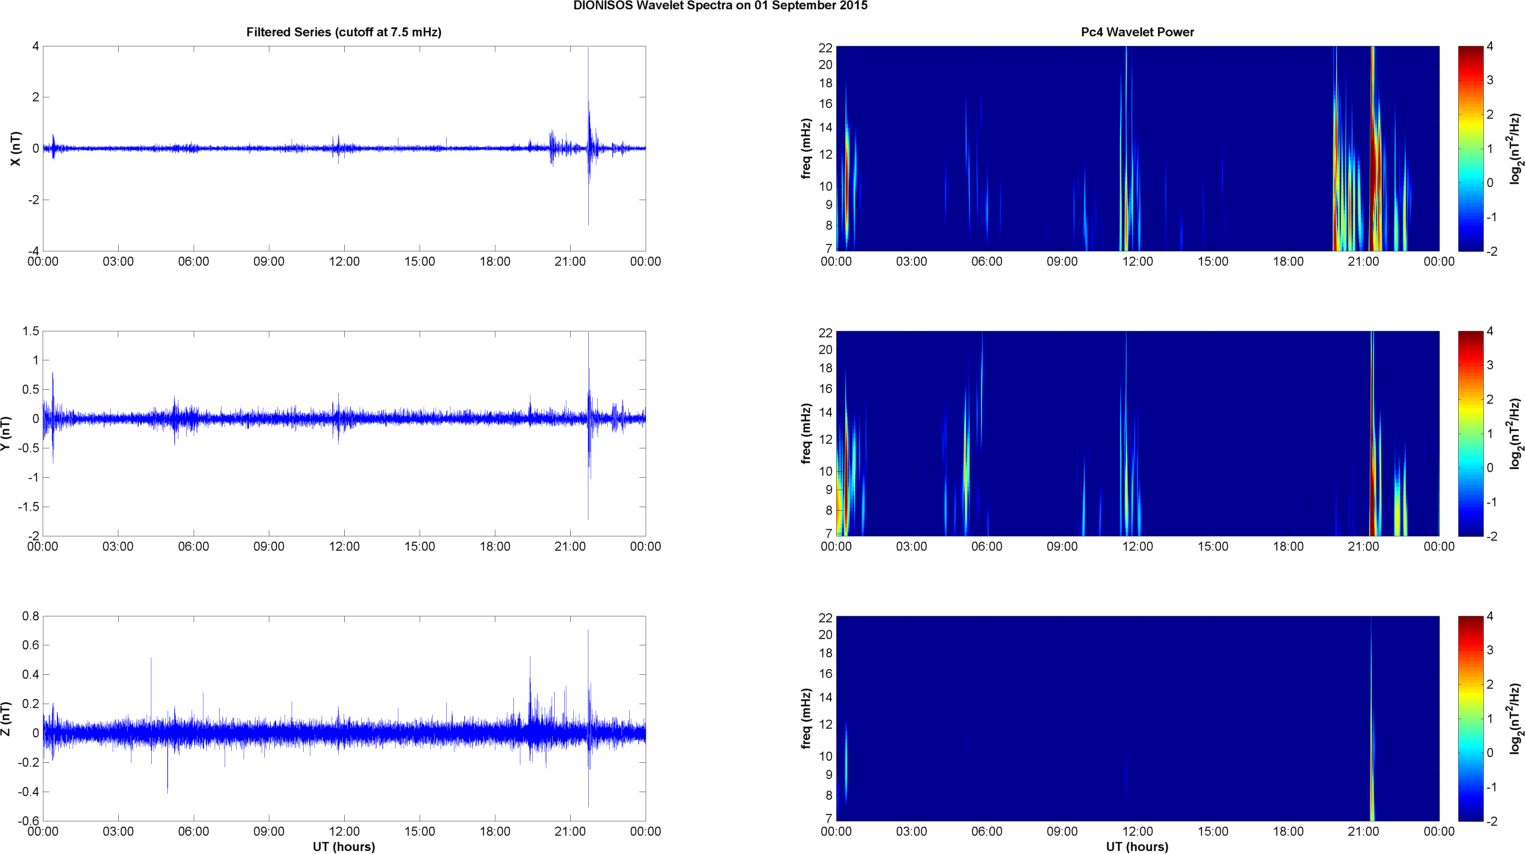
Task: Click the 'X (nT)' axis label
Action: pyautogui.click(x=15, y=148)
